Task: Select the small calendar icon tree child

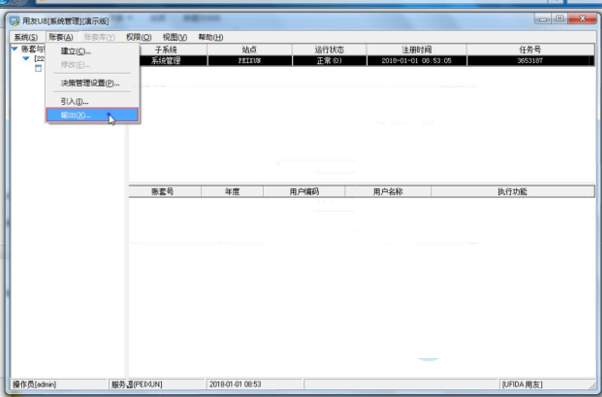Action: [x=38, y=68]
